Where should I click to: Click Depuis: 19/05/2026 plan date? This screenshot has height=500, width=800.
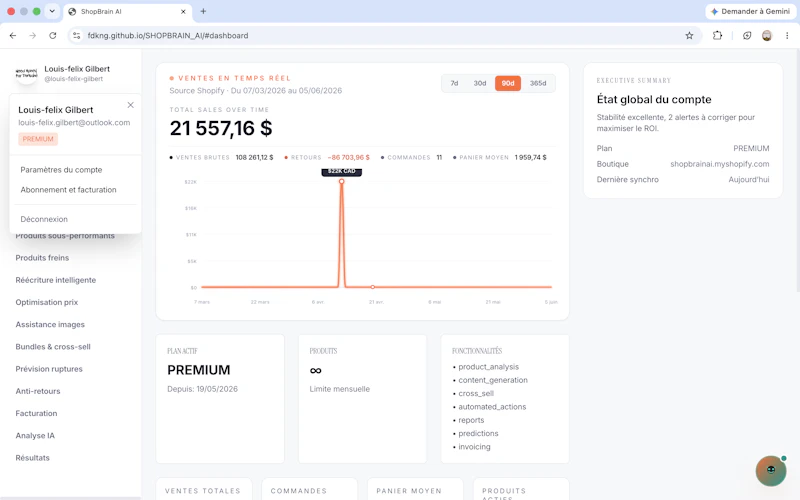(x=203, y=389)
